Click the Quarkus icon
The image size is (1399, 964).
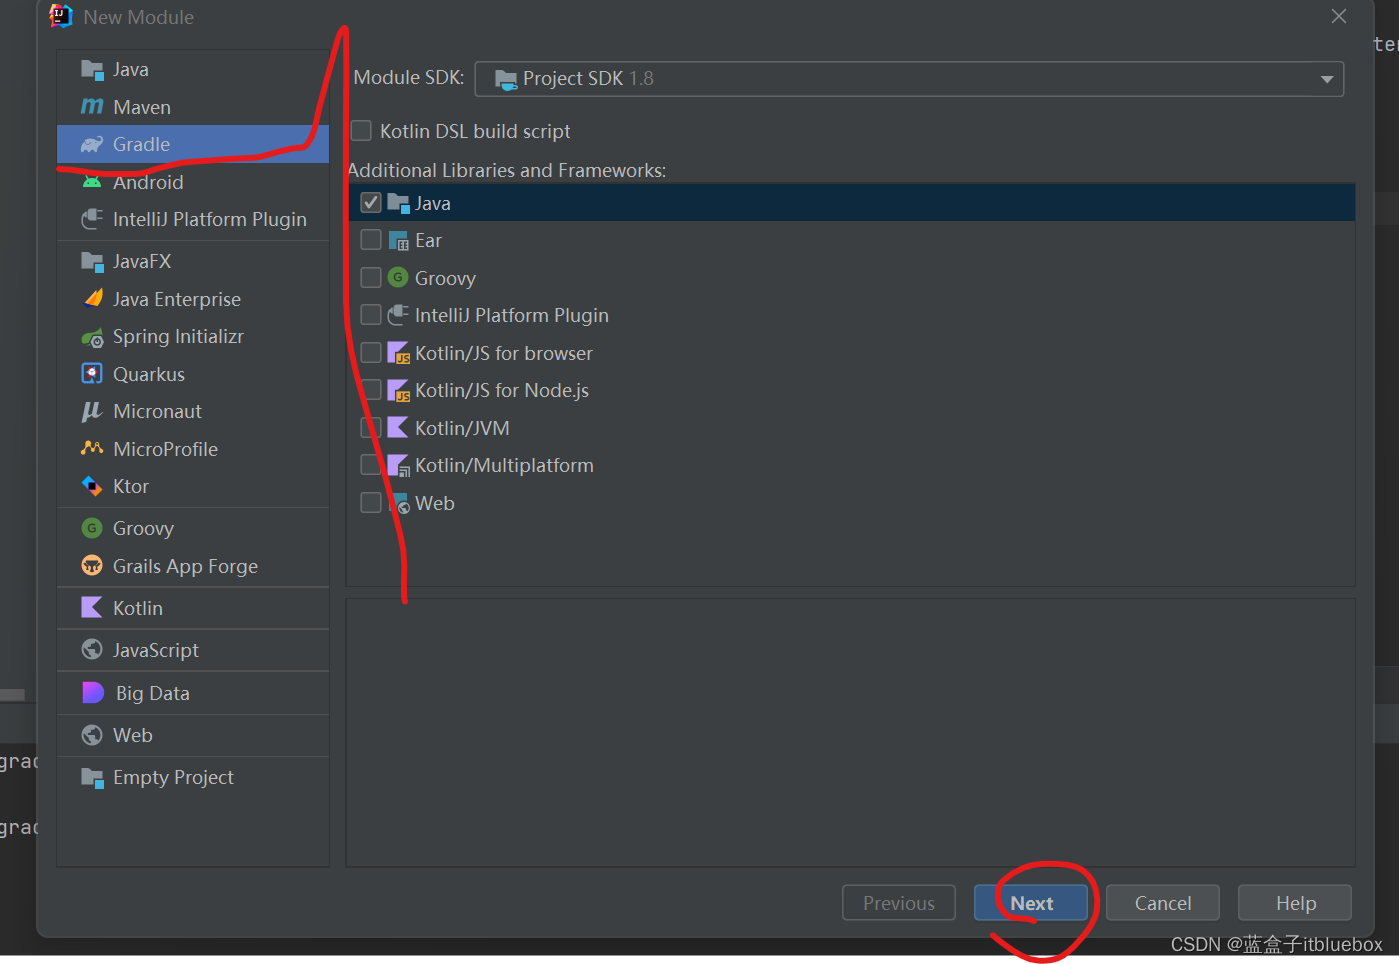92,374
